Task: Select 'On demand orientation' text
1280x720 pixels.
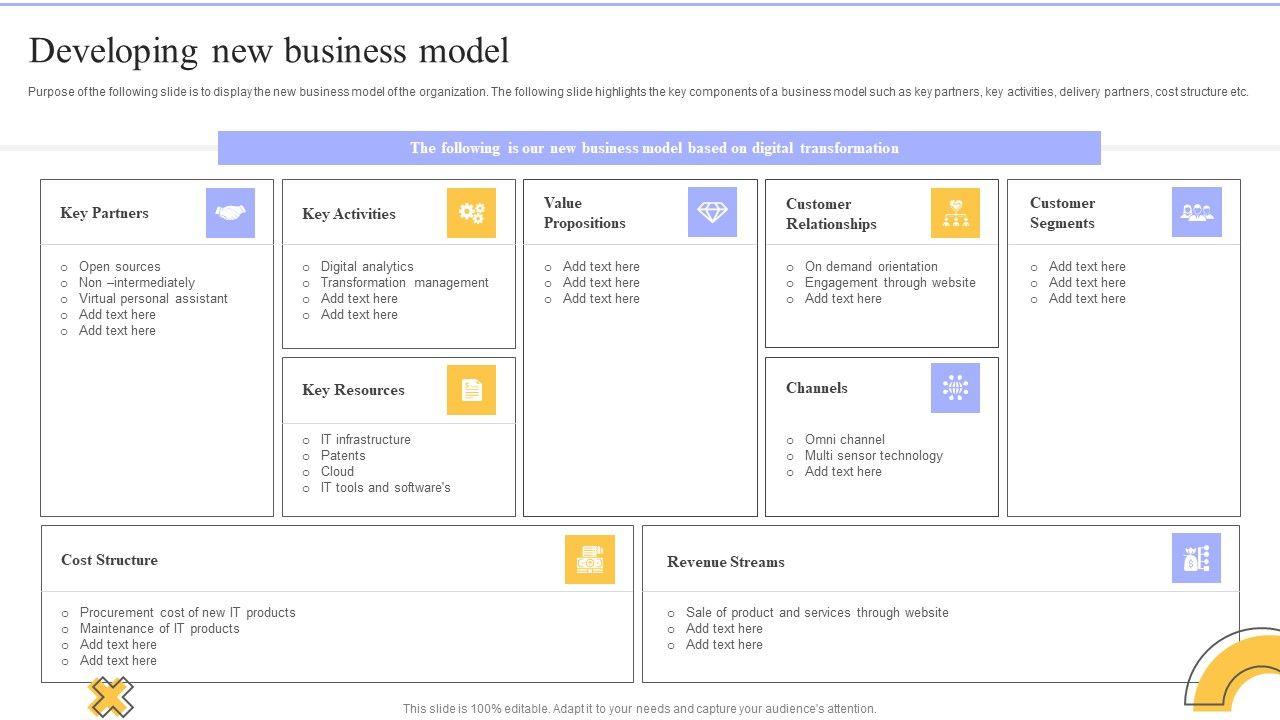Action: coord(871,267)
